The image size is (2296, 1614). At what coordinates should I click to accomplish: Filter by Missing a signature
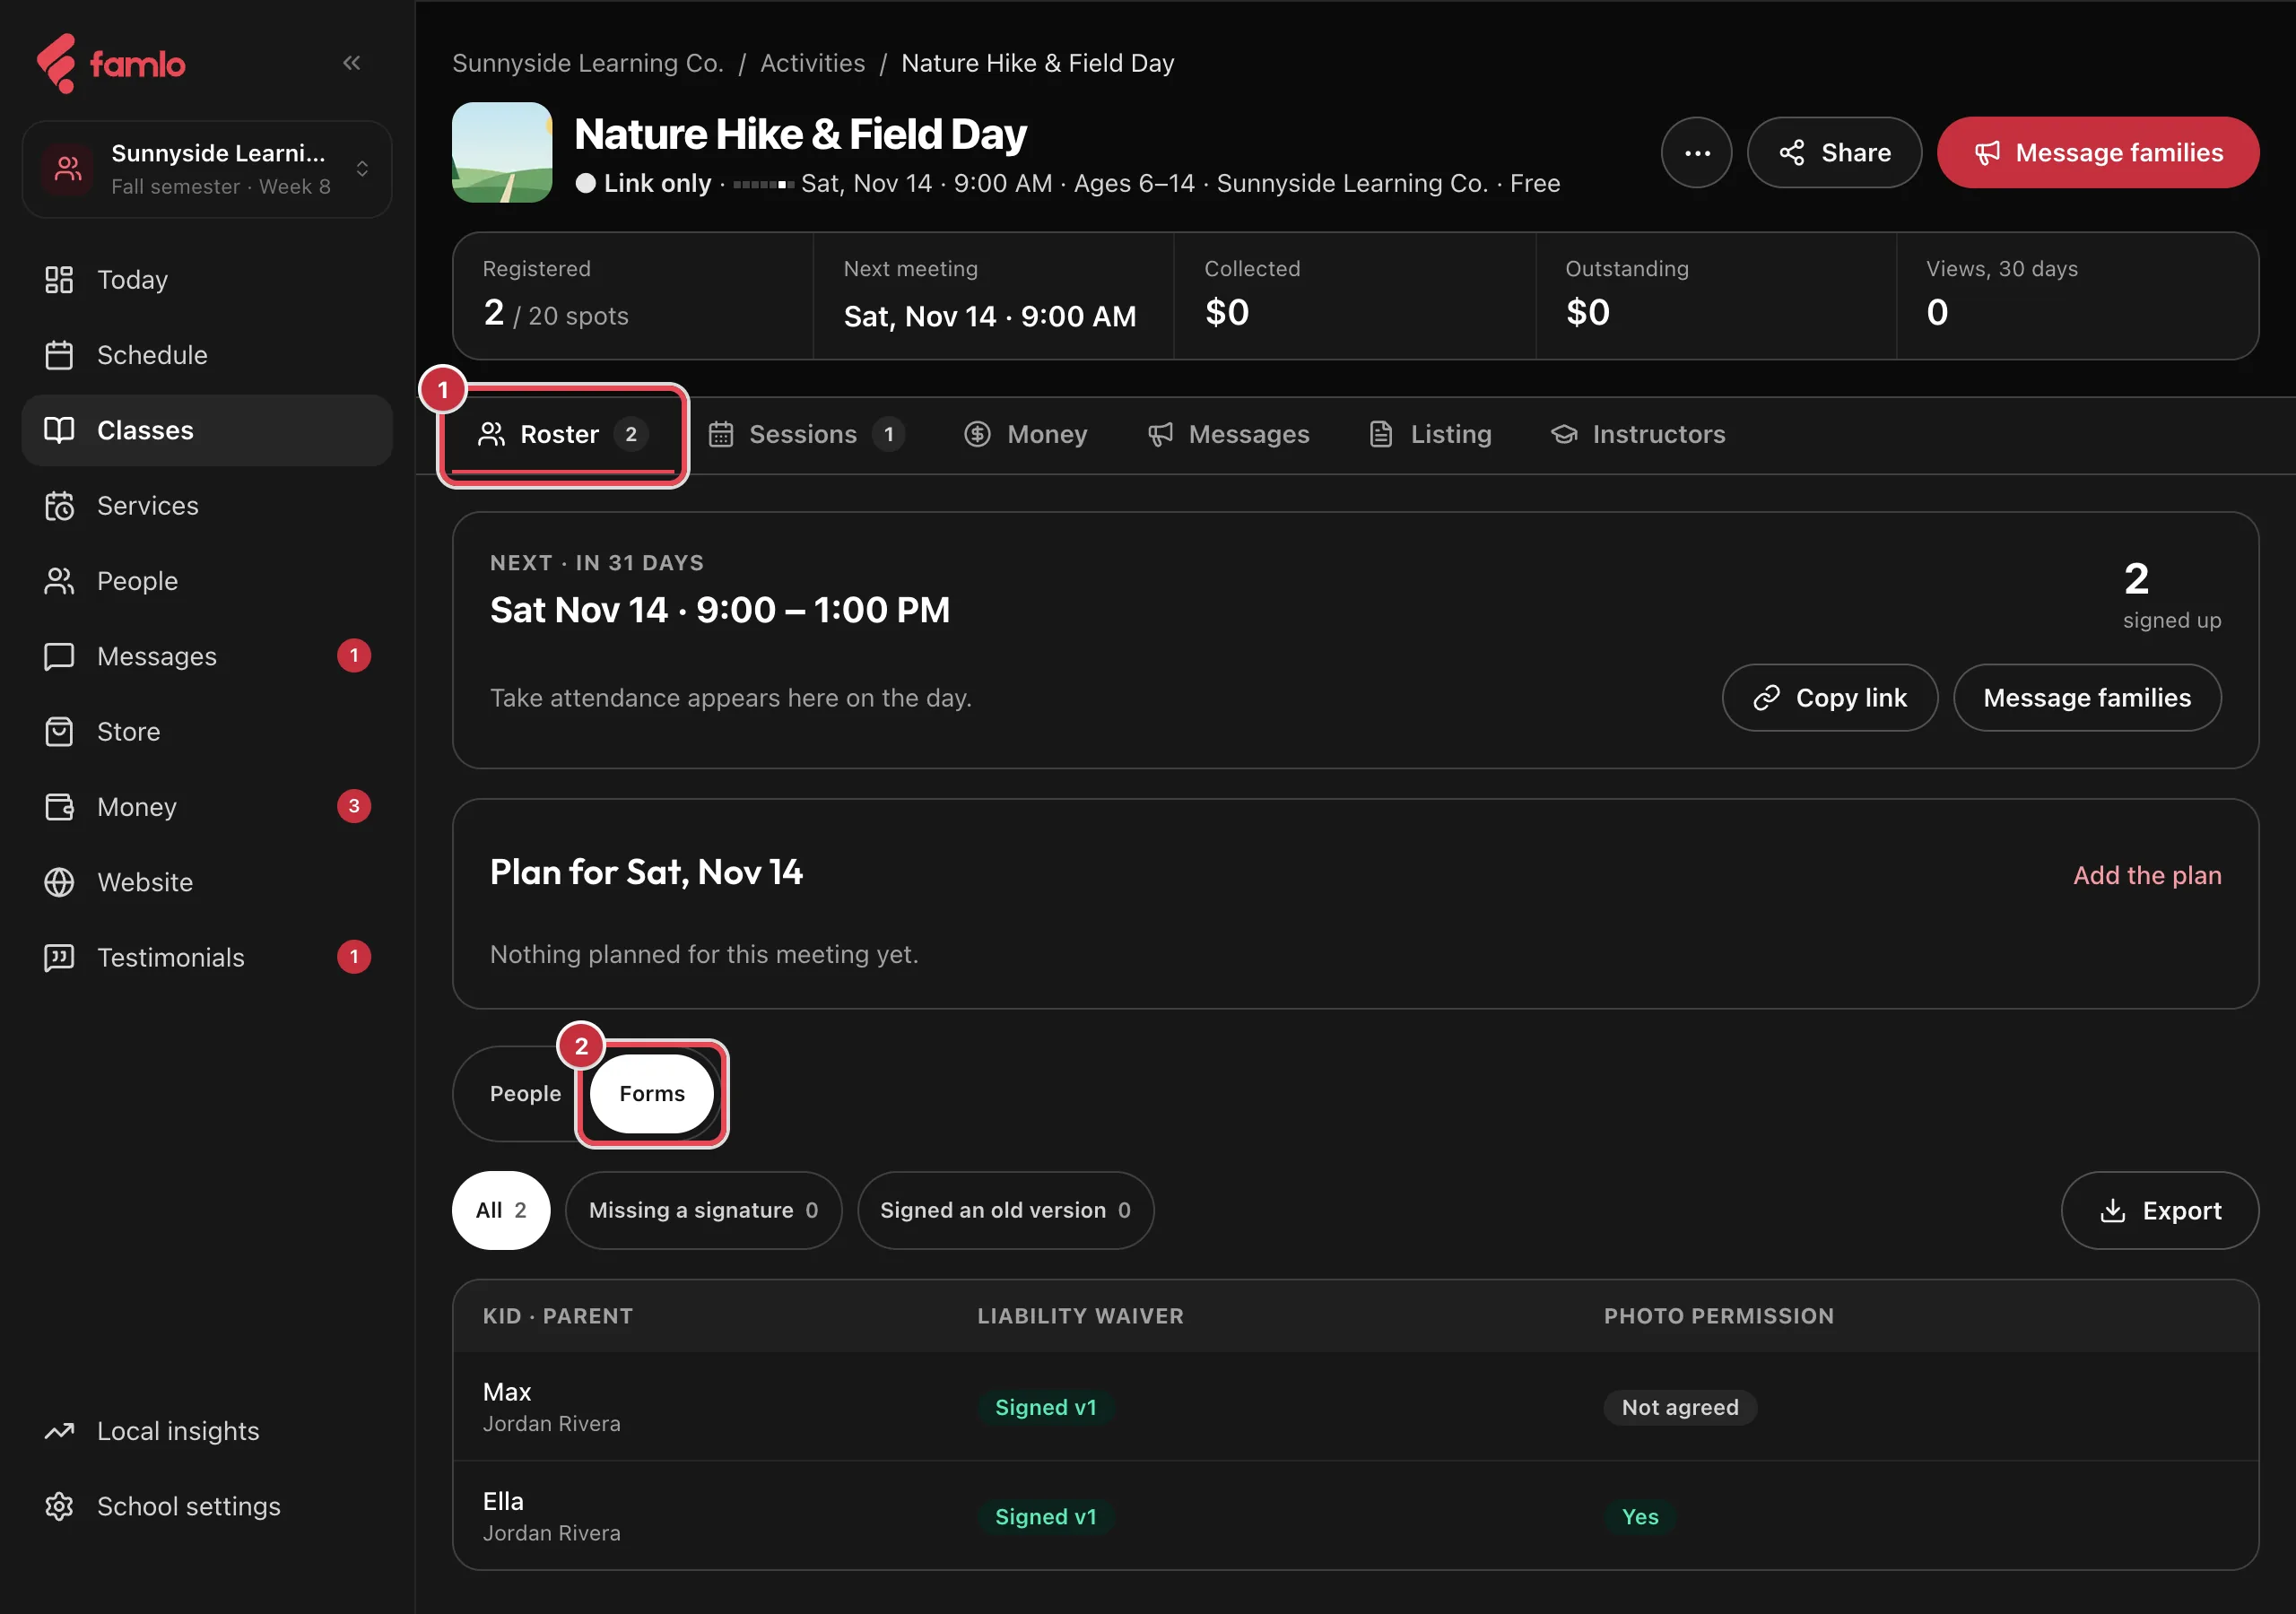(x=703, y=1210)
